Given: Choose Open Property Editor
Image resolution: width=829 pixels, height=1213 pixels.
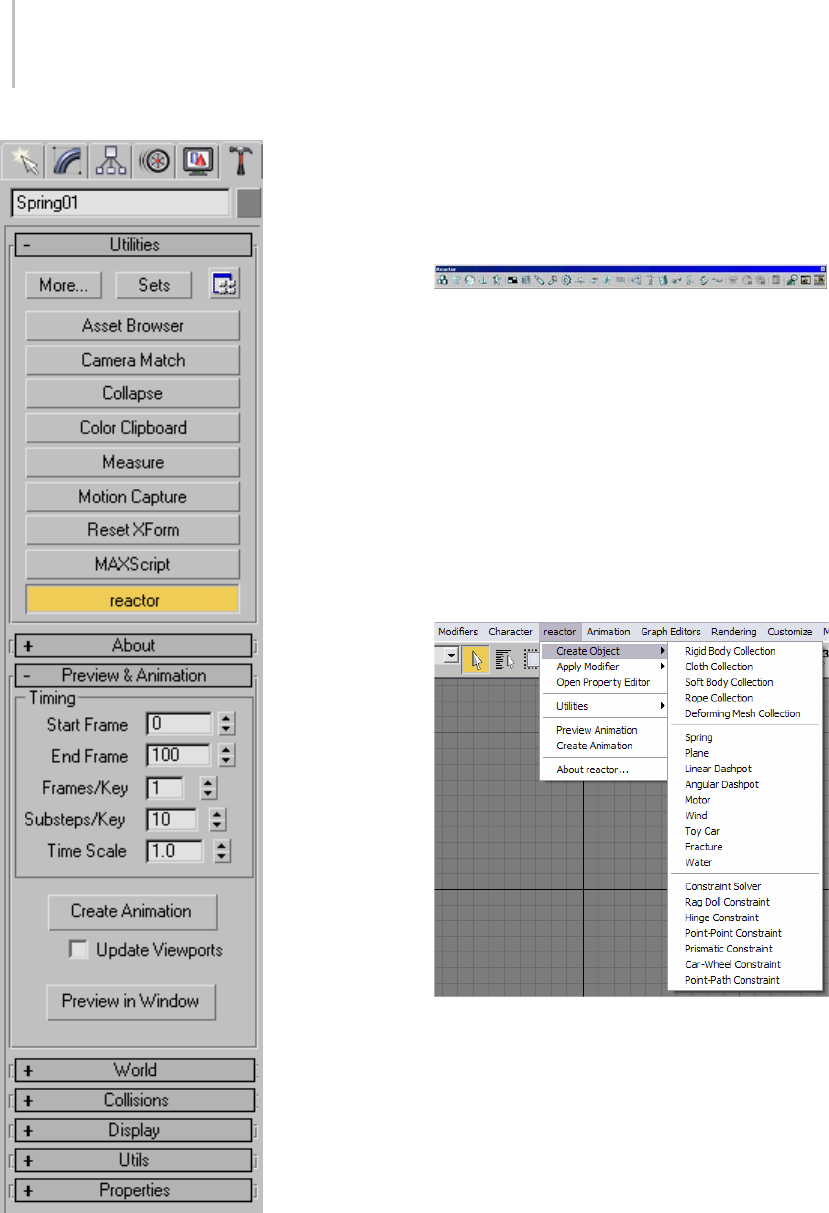Looking at the screenshot, I should [604, 682].
